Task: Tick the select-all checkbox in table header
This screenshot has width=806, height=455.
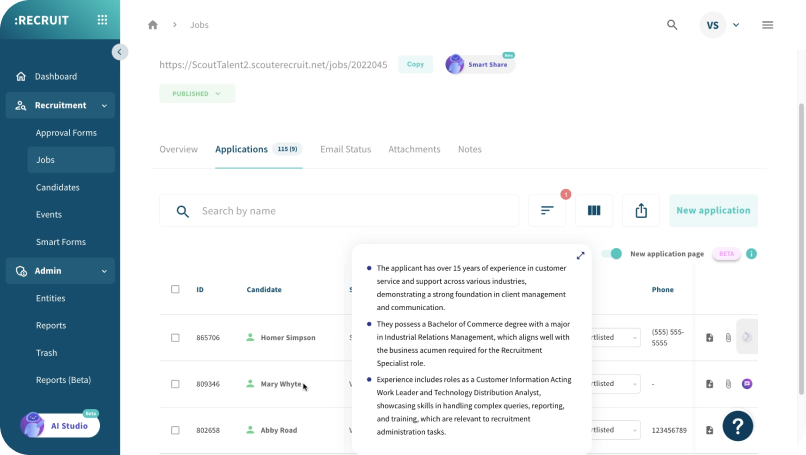Action: point(175,290)
